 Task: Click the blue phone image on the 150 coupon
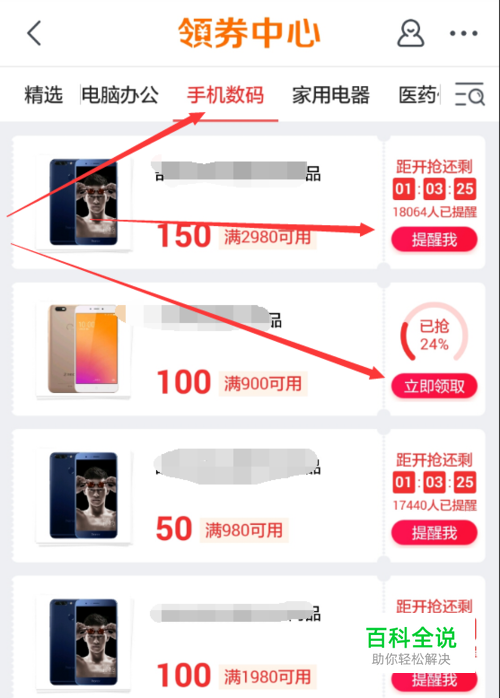click(x=83, y=202)
